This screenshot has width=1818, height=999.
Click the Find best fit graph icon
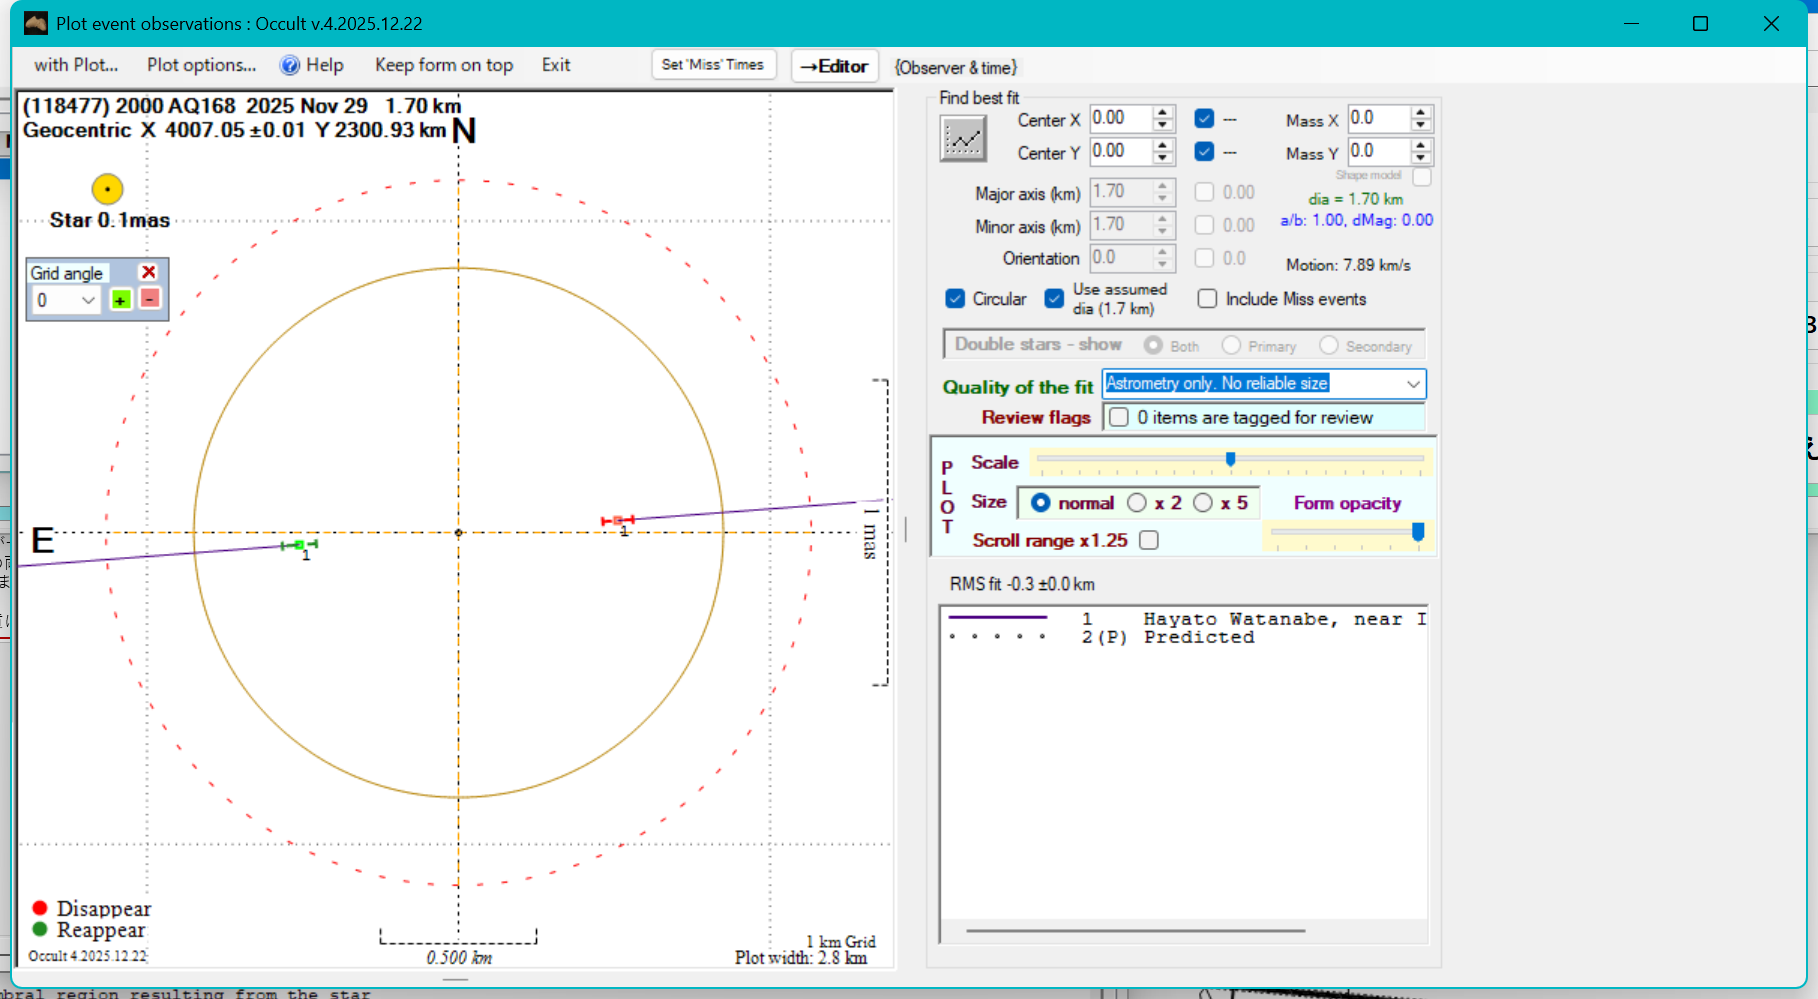tap(963, 138)
